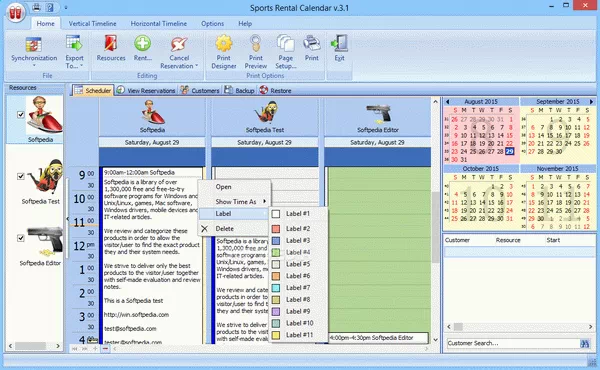Open the quick access toolbar customize arrow
The width and height of the screenshot is (600, 370).
coord(65,7)
